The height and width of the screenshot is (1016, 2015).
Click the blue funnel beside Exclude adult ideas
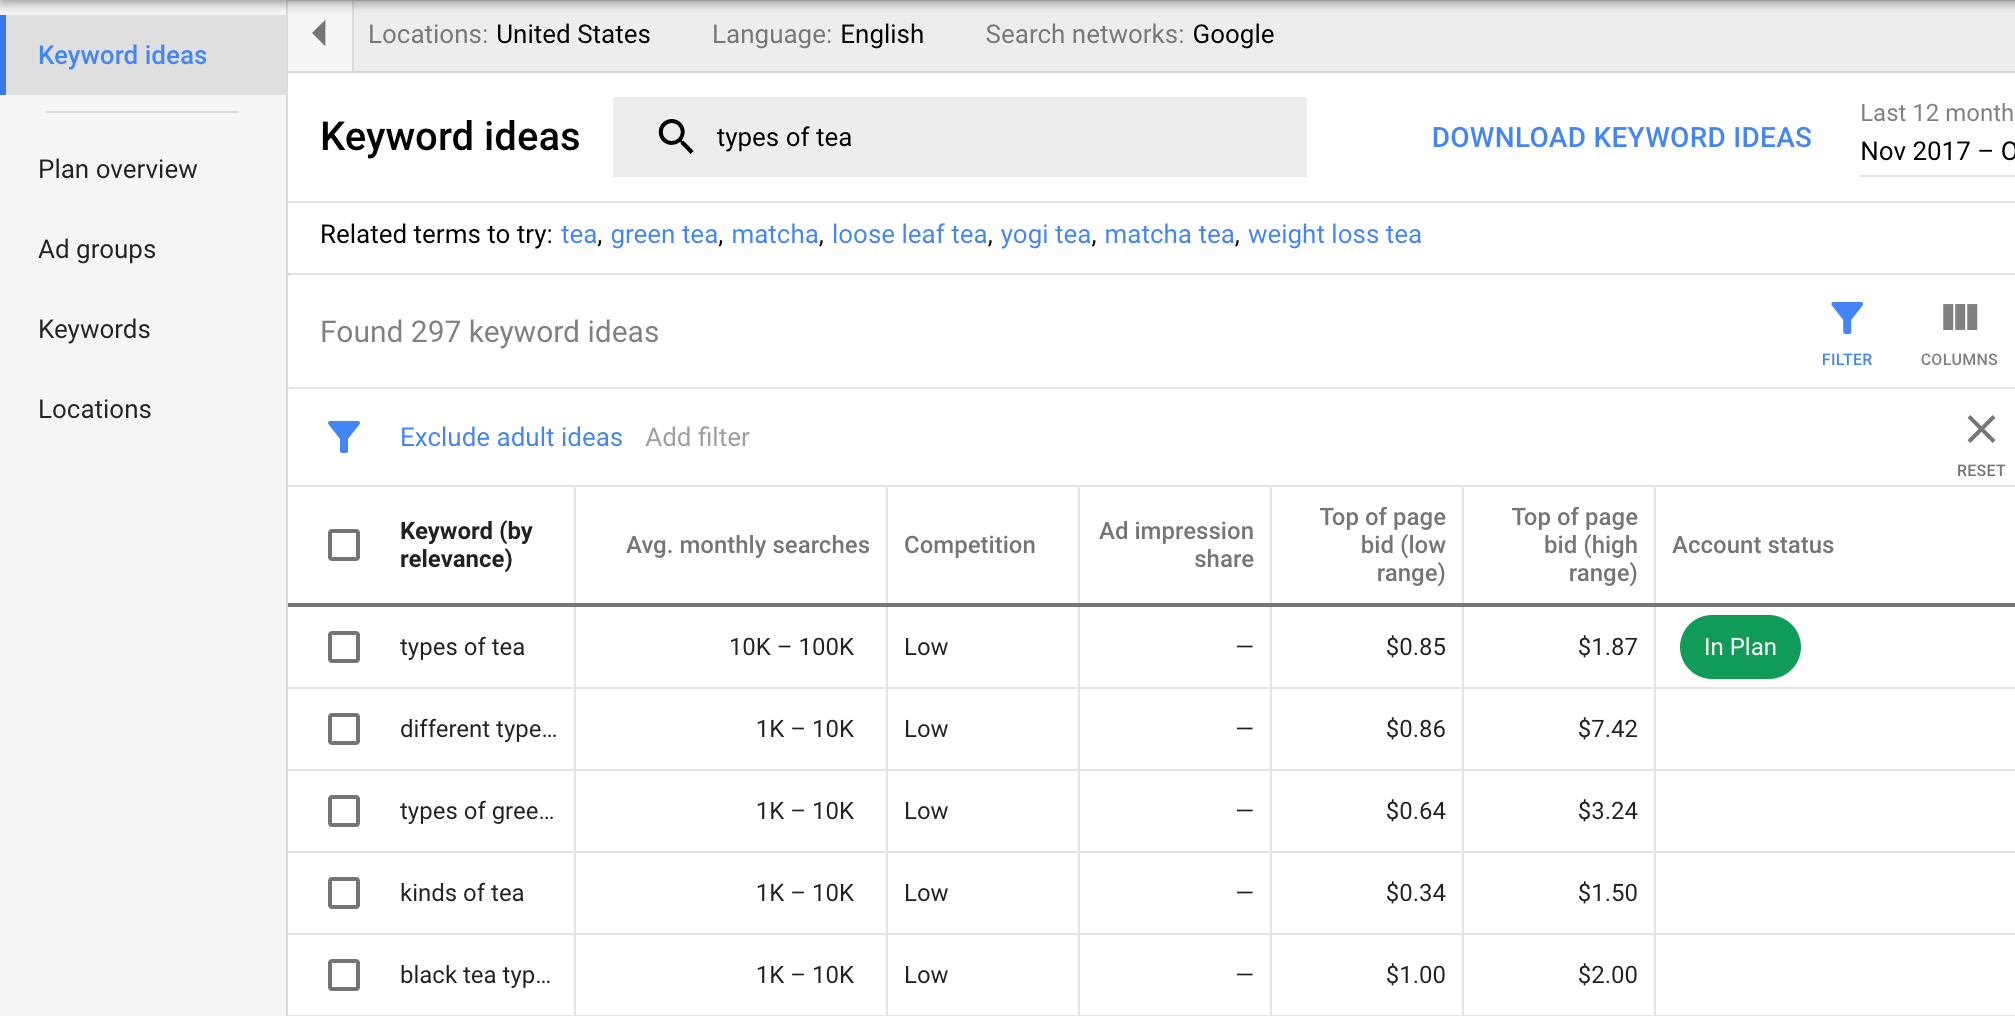[344, 437]
